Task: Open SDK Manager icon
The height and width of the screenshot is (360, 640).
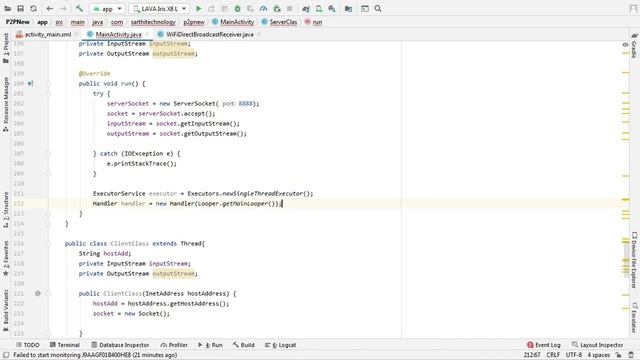Action: coord(332,9)
